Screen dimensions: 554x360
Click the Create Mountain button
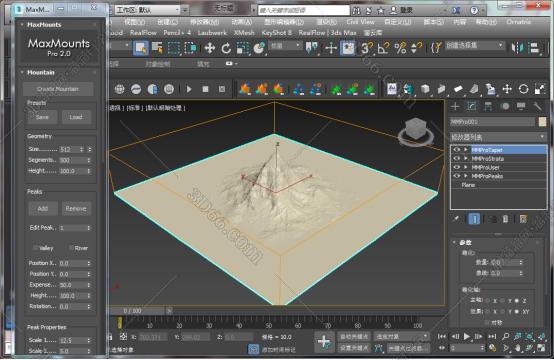coord(58,89)
